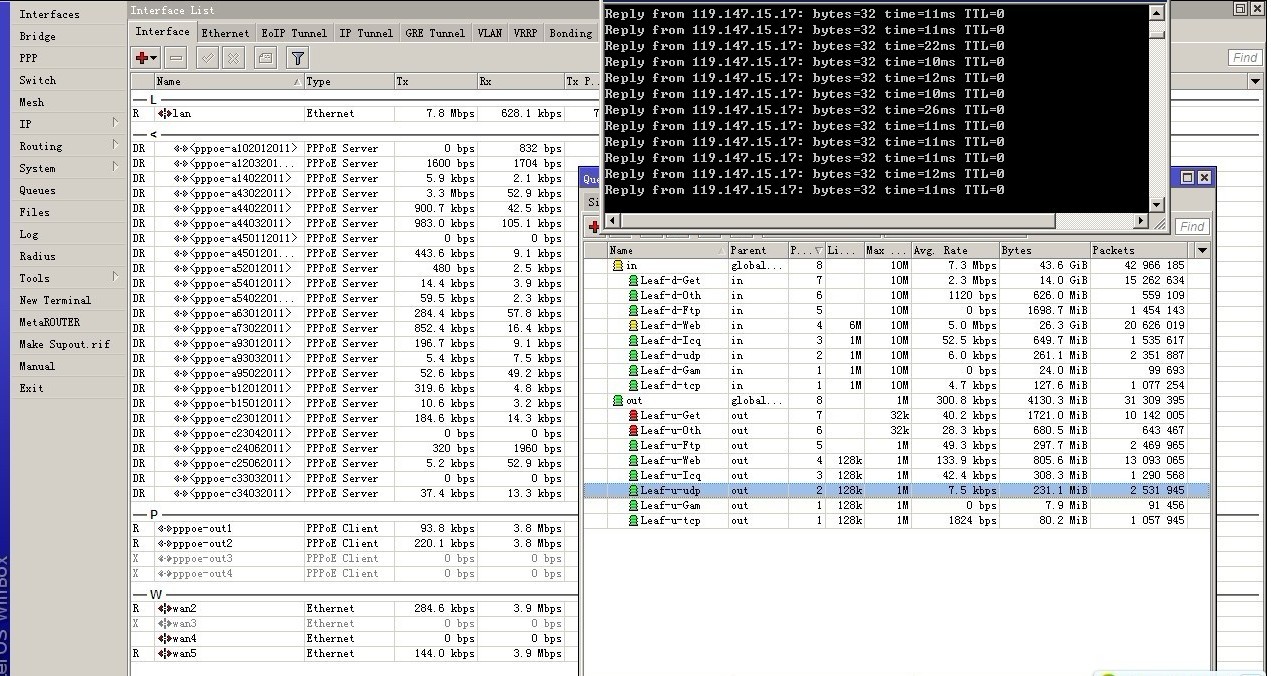
Task: Click the icon of the 'out' parent queue
Action: tap(618, 401)
